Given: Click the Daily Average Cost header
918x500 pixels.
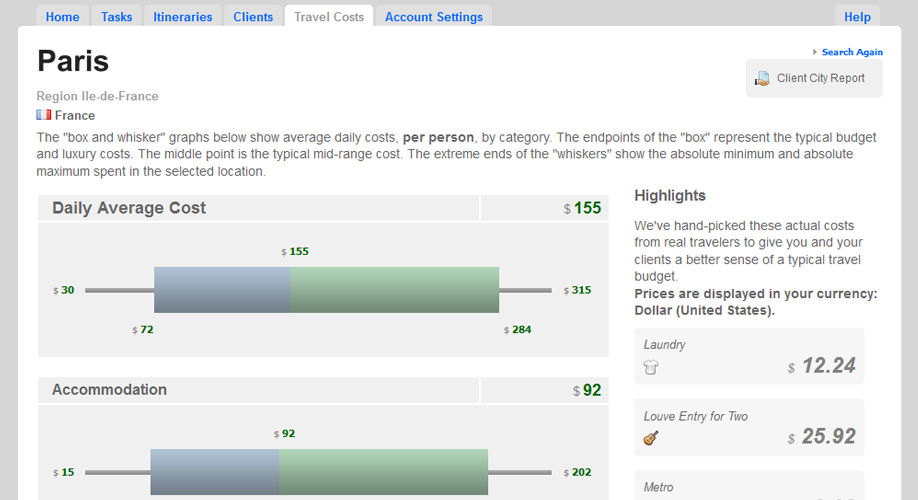Looking at the screenshot, I should point(129,208).
